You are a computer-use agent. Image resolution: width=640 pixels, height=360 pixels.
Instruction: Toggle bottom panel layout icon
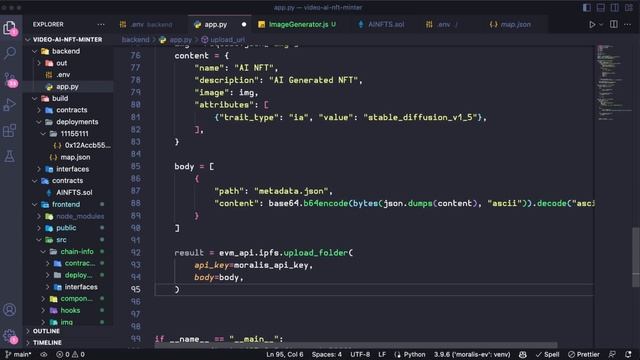(x=601, y=7)
